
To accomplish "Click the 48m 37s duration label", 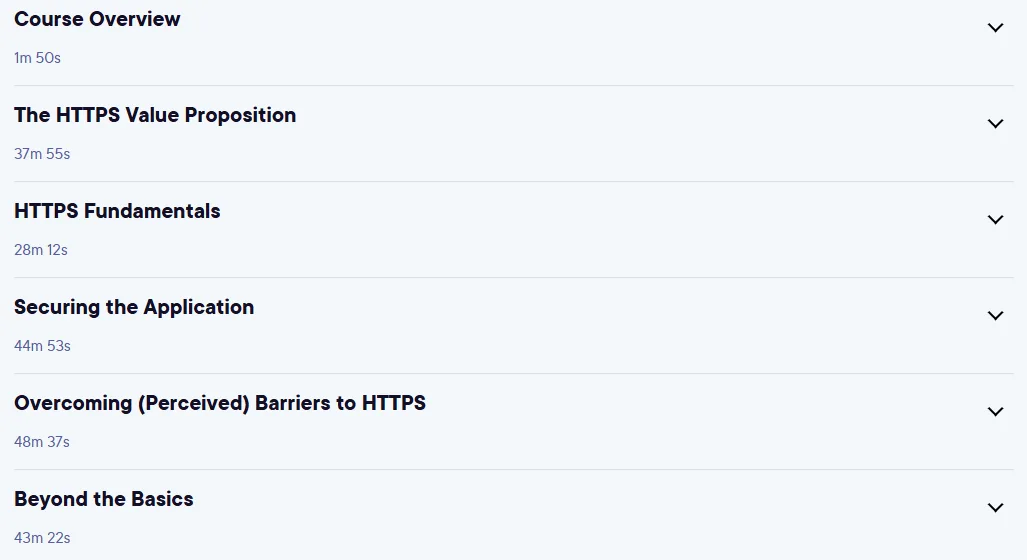I will [x=42, y=442].
